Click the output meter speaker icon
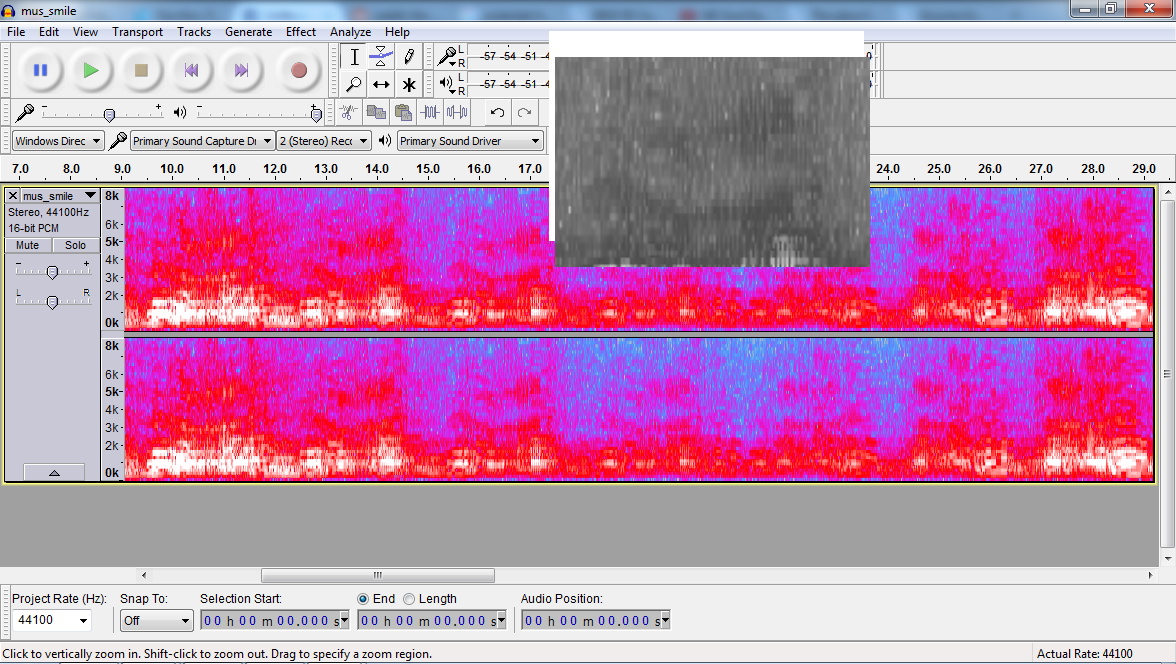Image resolution: width=1176 pixels, height=664 pixels. pyautogui.click(x=447, y=83)
